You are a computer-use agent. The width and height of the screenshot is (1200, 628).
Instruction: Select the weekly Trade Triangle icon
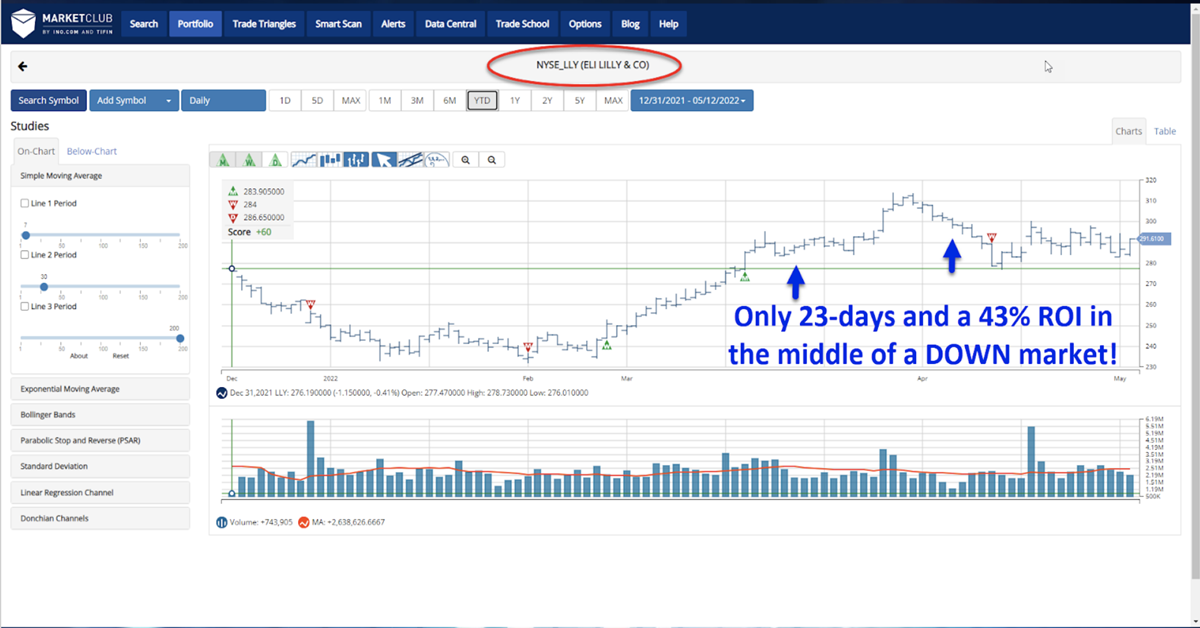click(x=249, y=159)
